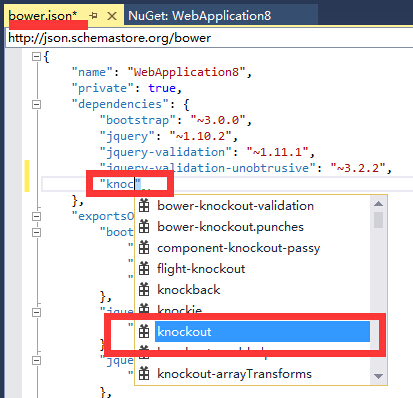Click package icon beside highlighted knockout
Screen dimensions: 413x398
point(144,332)
